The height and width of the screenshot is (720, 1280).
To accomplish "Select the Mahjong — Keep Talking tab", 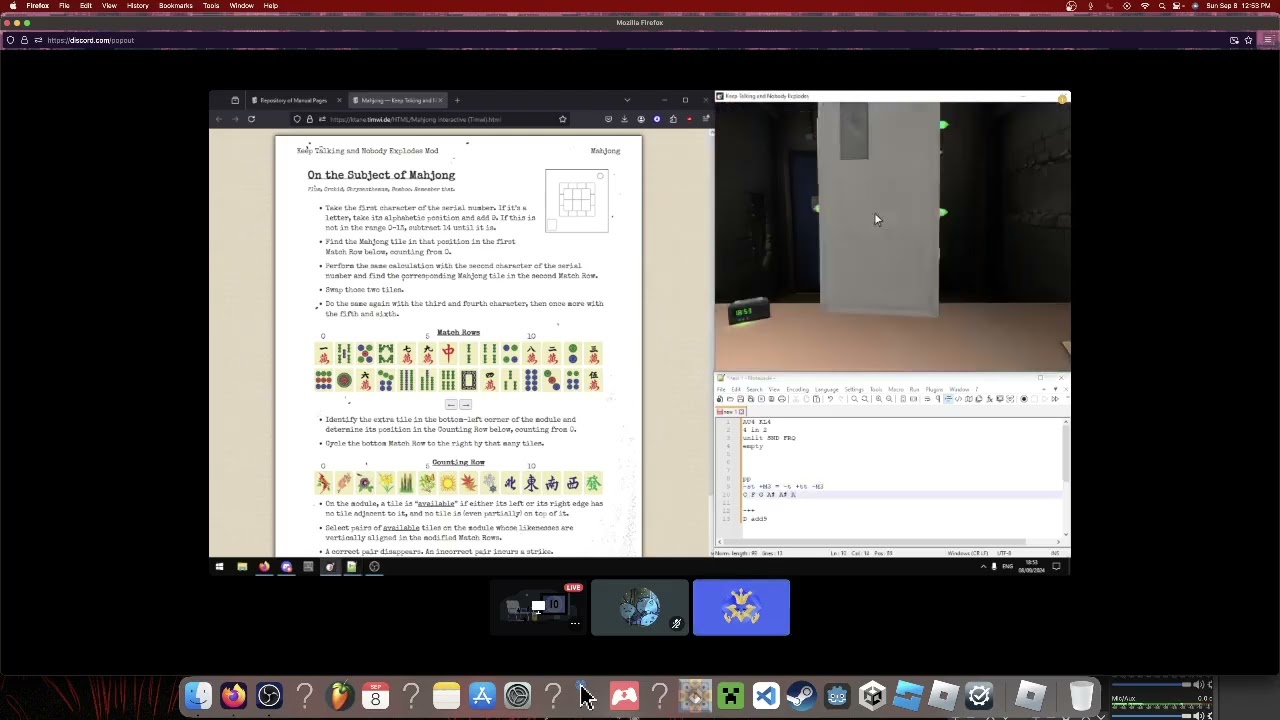I will tap(397, 100).
